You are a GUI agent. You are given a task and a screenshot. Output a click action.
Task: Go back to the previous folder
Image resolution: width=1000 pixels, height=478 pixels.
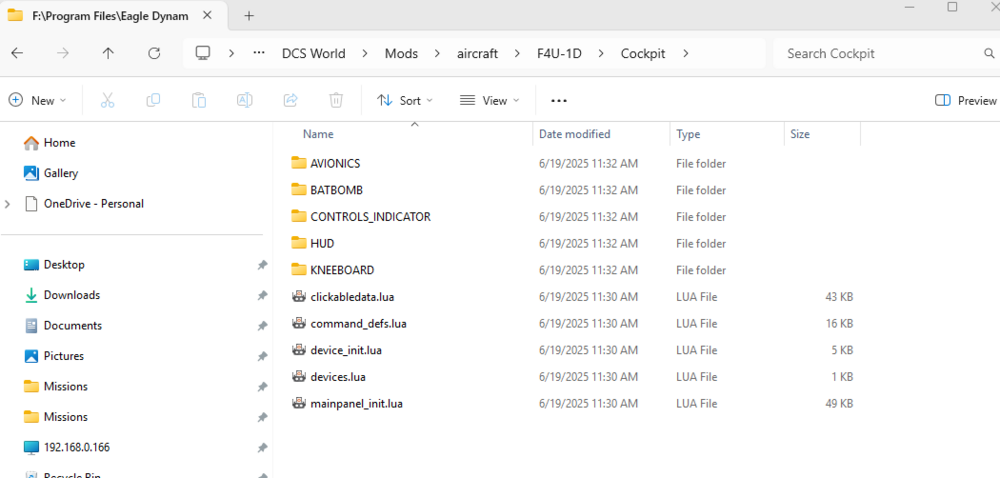pyautogui.click(x=17, y=54)
